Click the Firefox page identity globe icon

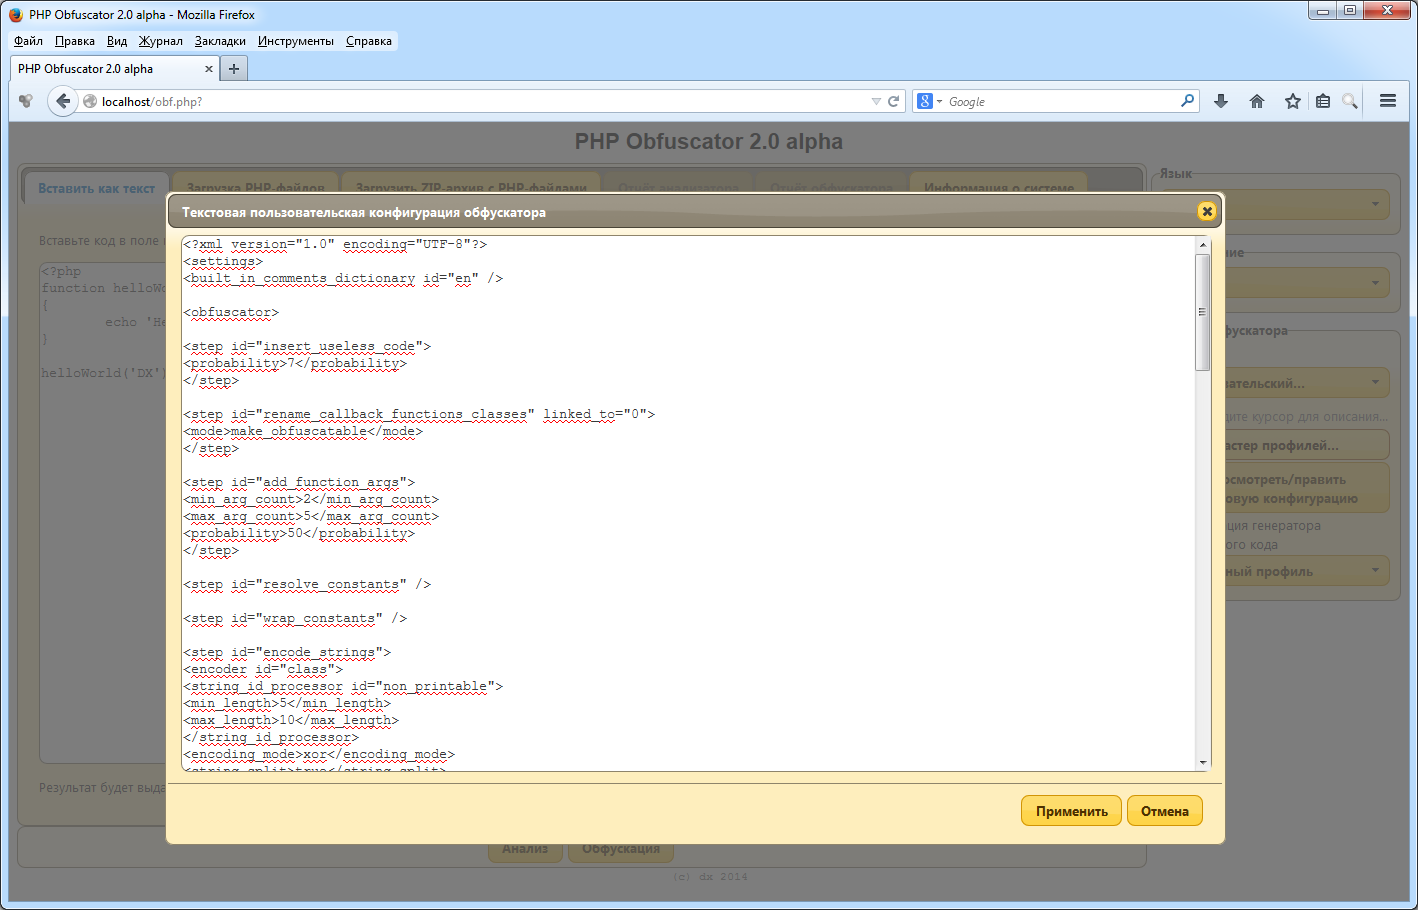coord(90,101)
